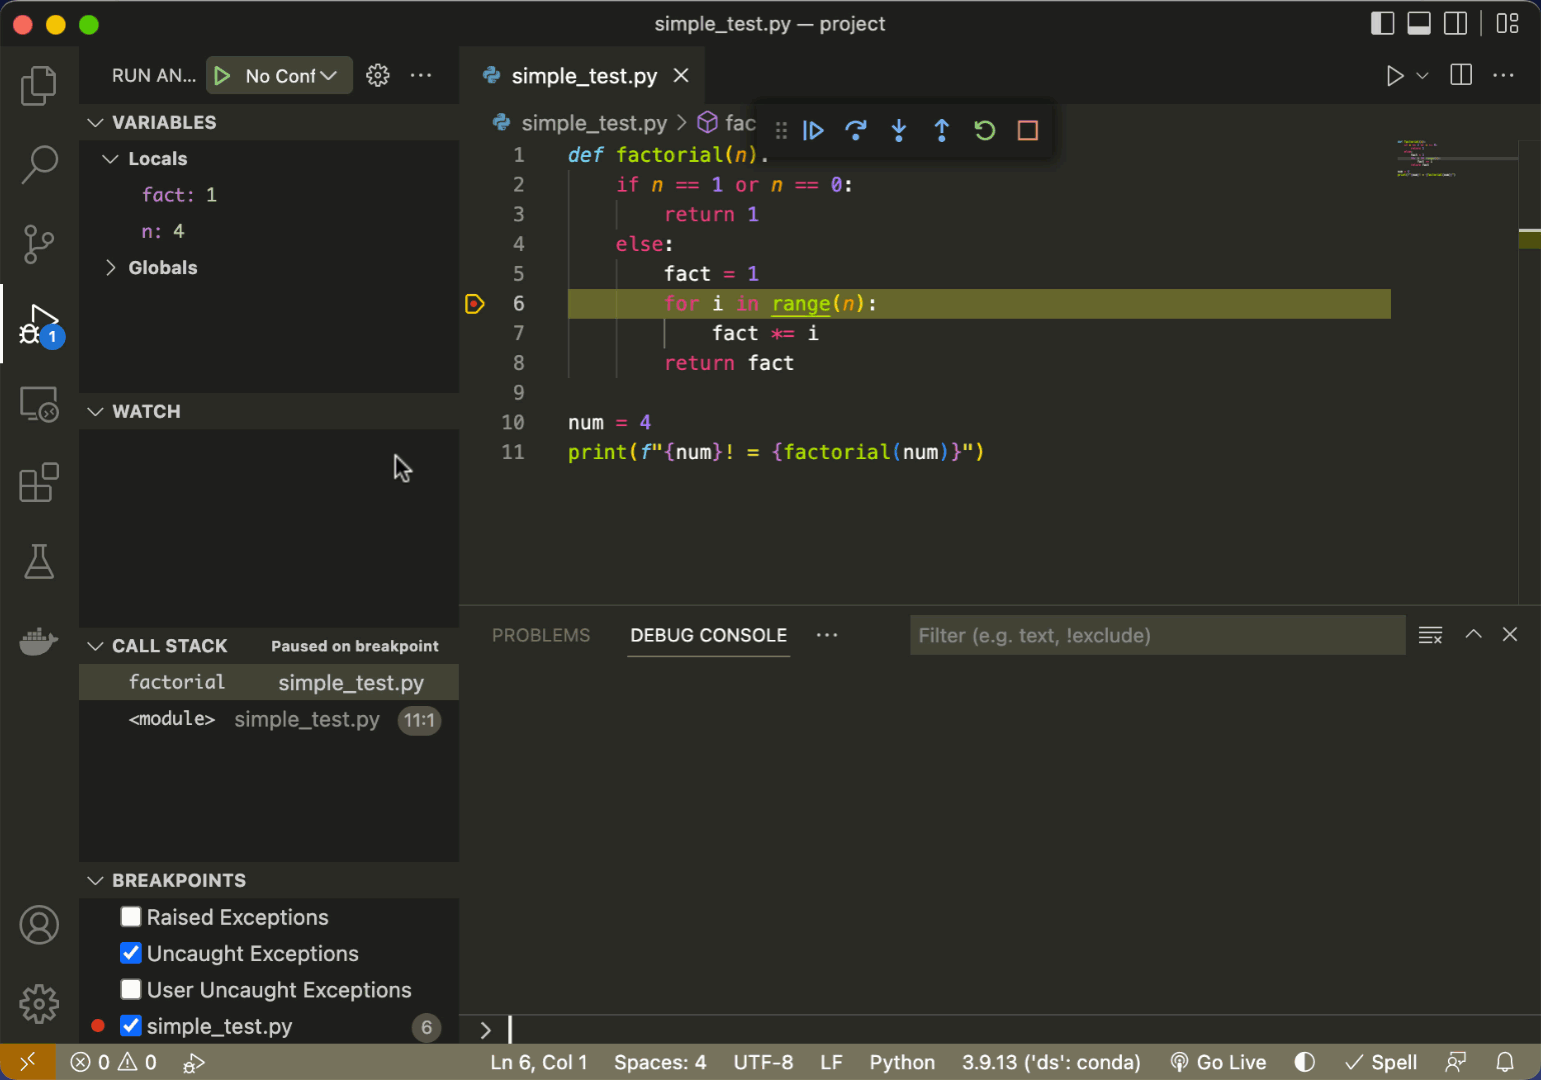
Task: Grab the debug toolbar drag handle
Action: [781, 130]
